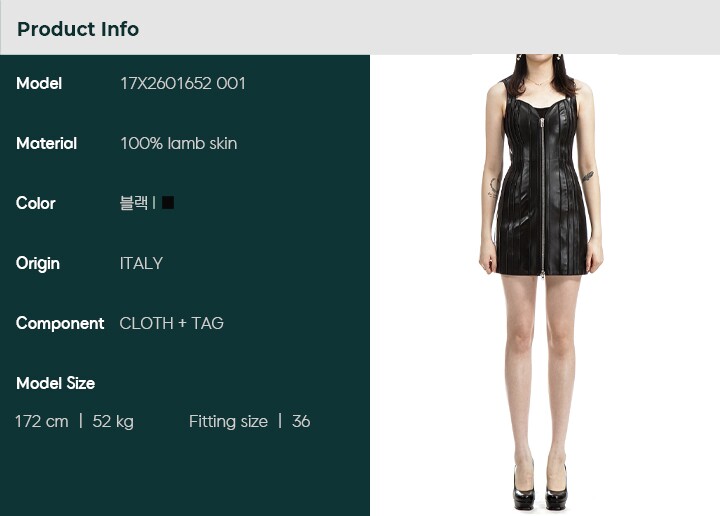Select the model number 17X2601652 001
Screen dimensions: 720x516
click(x=183, y=84)
